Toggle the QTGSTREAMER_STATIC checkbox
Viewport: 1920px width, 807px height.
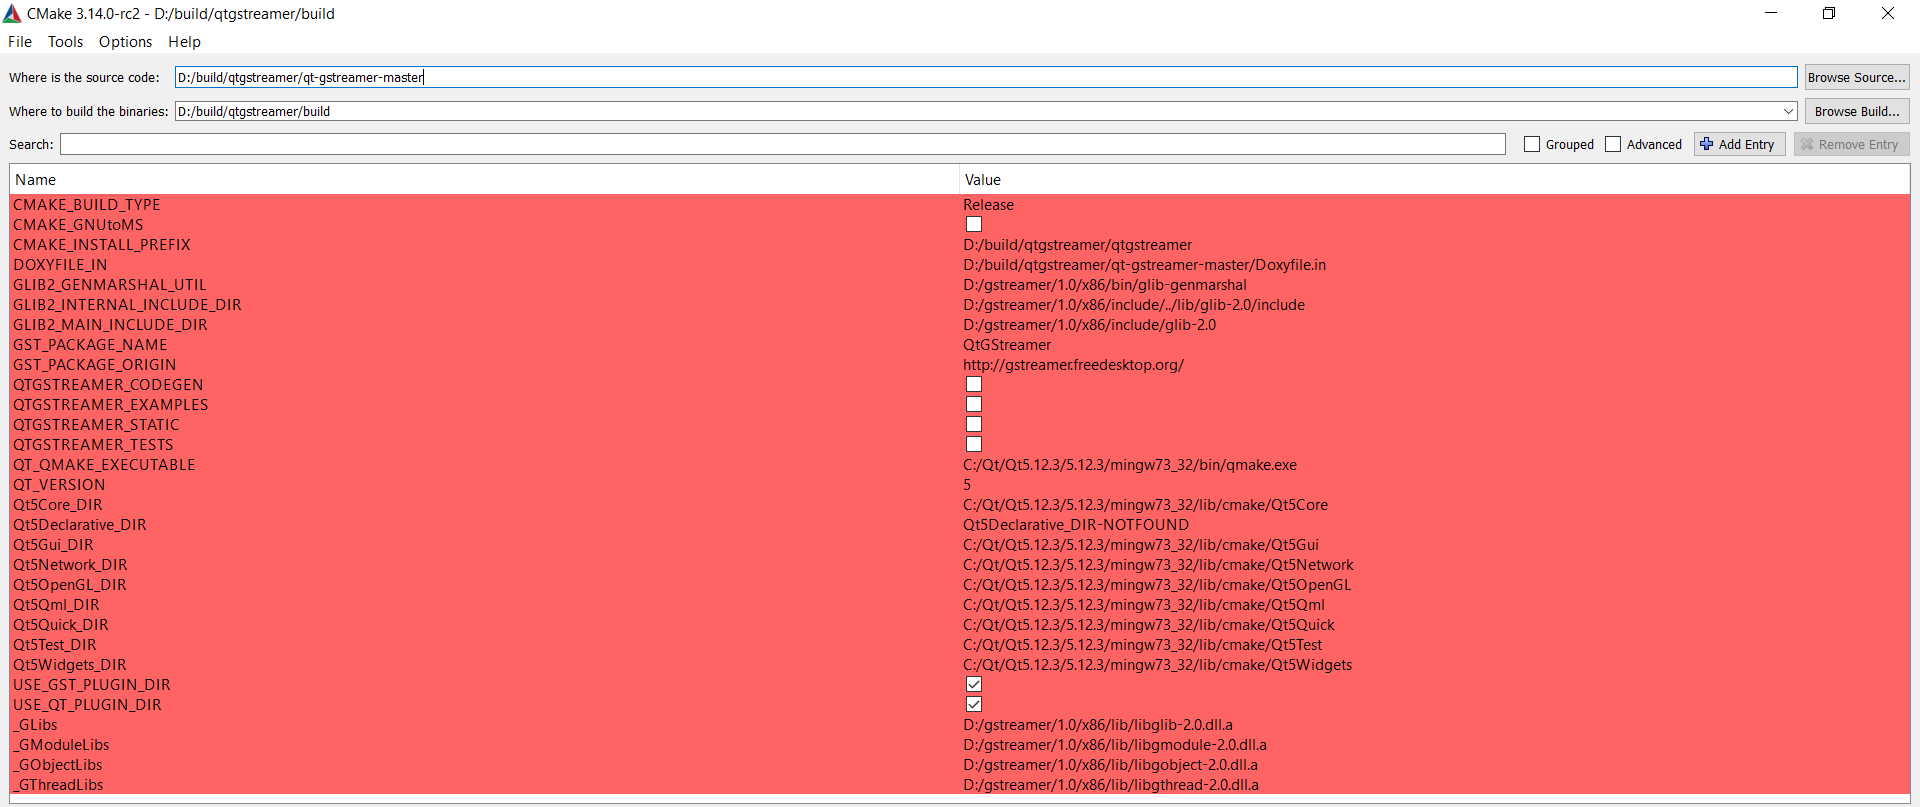(974, 424)
